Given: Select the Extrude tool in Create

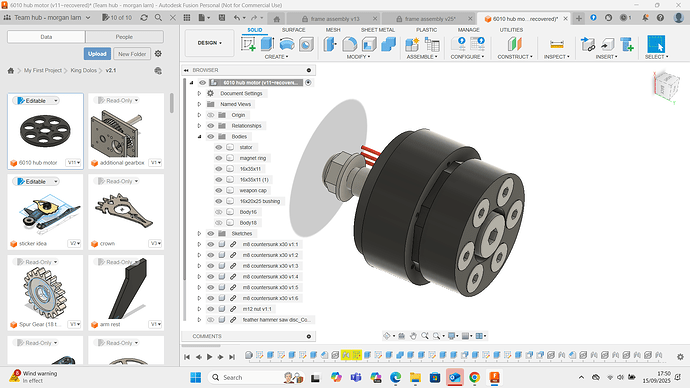Looking at the screenshot, I should (267, 44).
